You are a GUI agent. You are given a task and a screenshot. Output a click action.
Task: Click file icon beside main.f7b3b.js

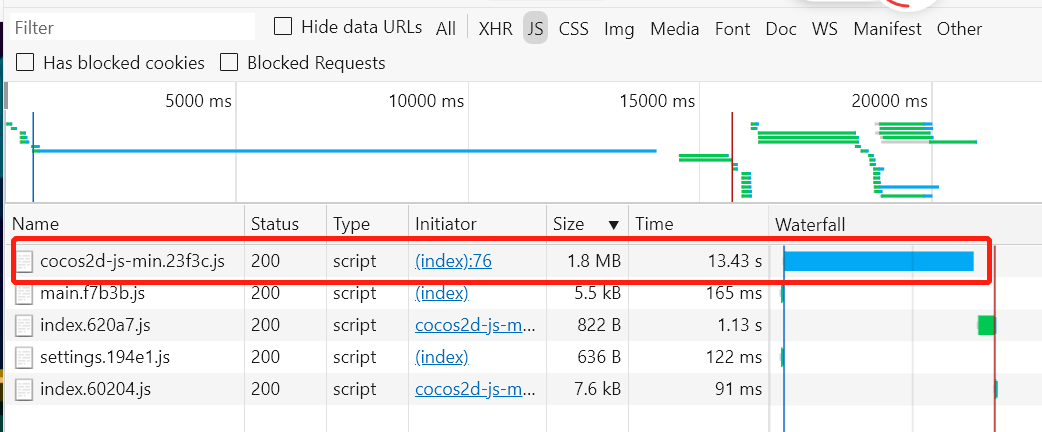(26, 294)
